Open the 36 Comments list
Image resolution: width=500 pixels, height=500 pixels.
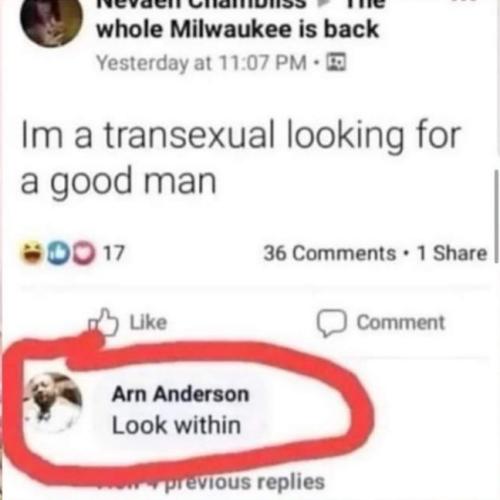click(330, 253)
